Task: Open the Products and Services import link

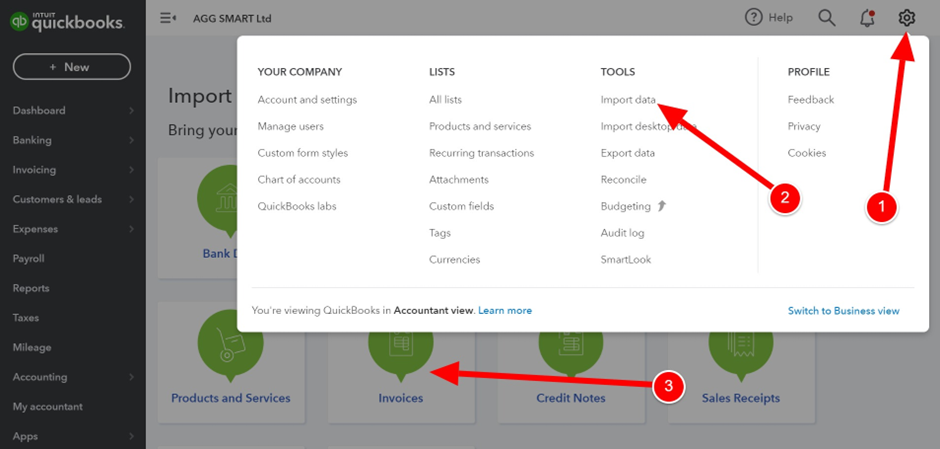Action: click(x=231, y=398)
